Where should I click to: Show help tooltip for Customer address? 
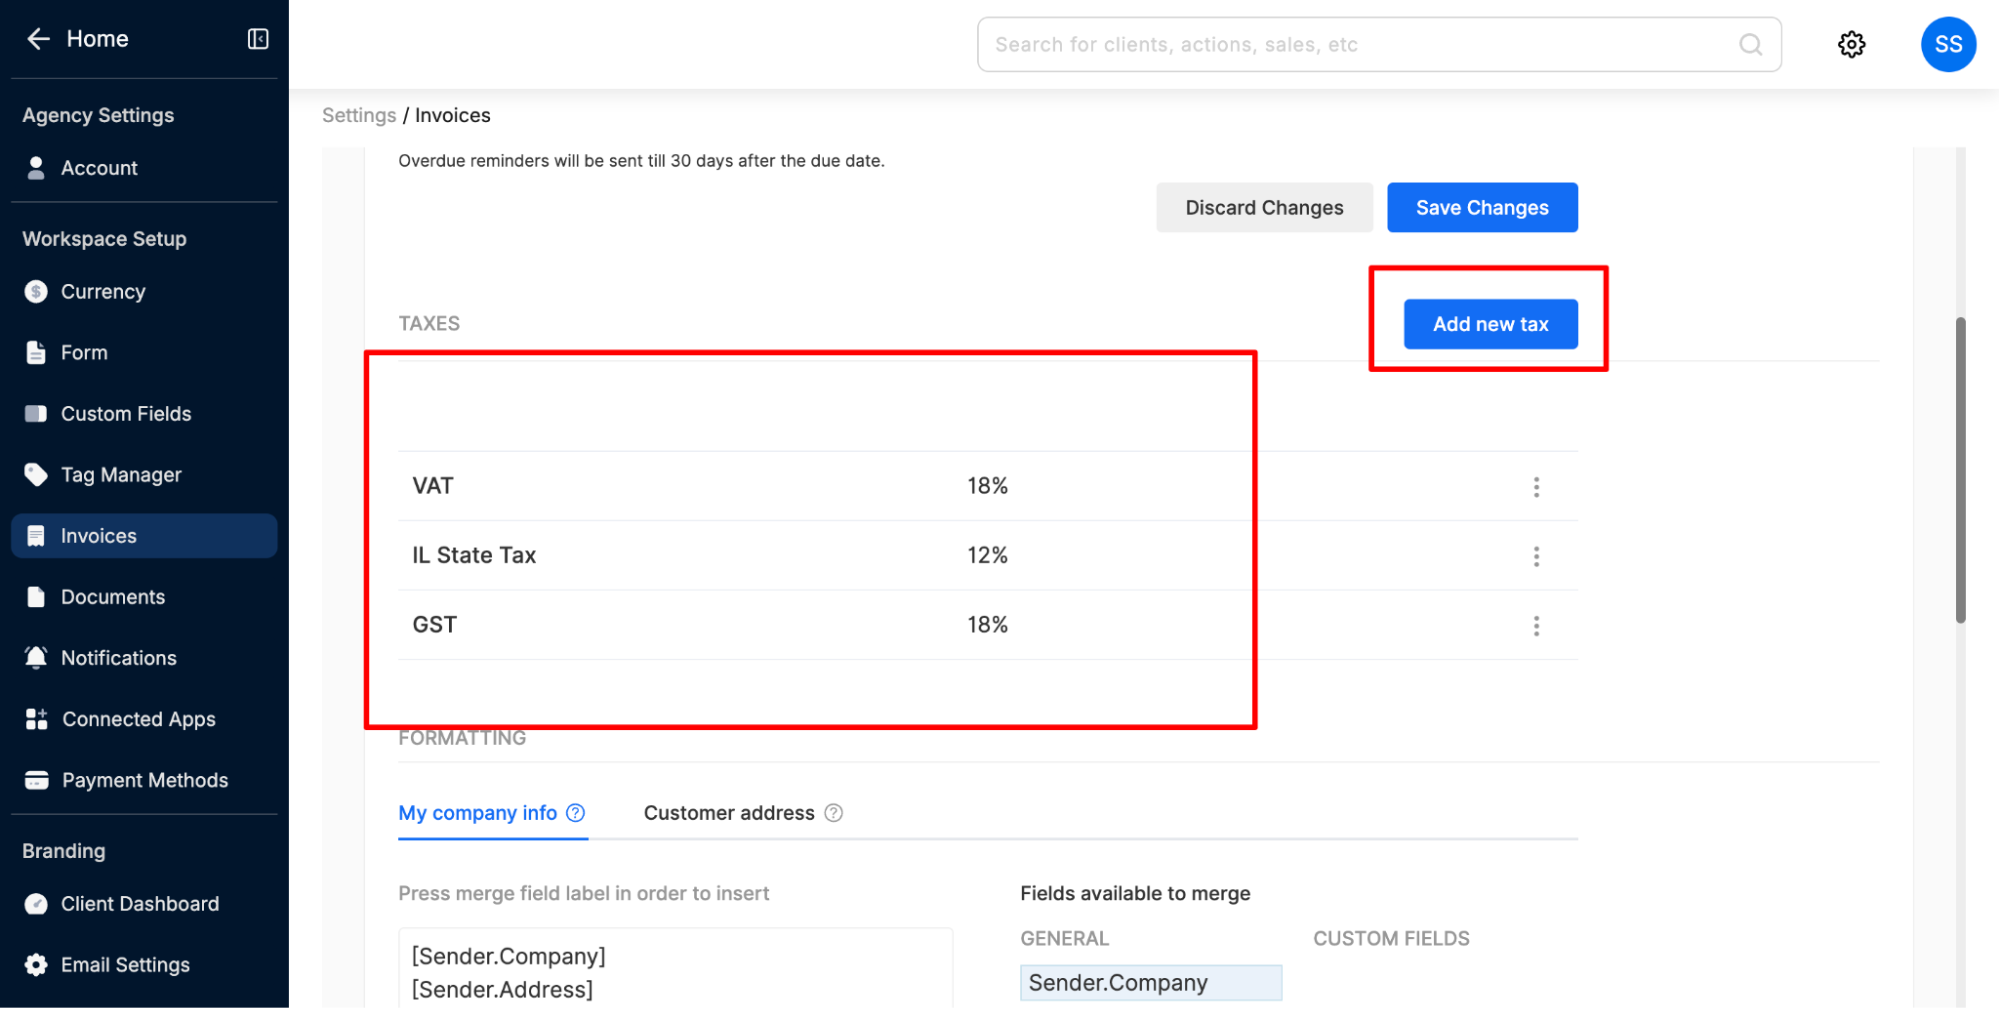pos(834,813)
